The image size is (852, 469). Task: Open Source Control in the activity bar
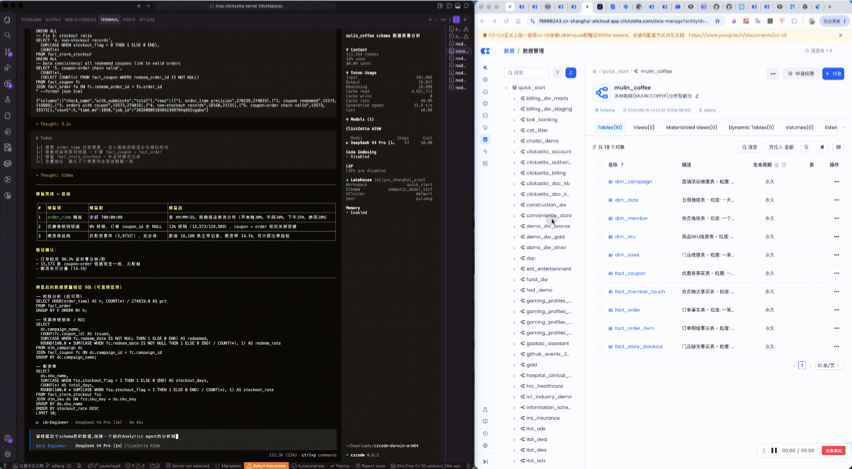(8, 52)
